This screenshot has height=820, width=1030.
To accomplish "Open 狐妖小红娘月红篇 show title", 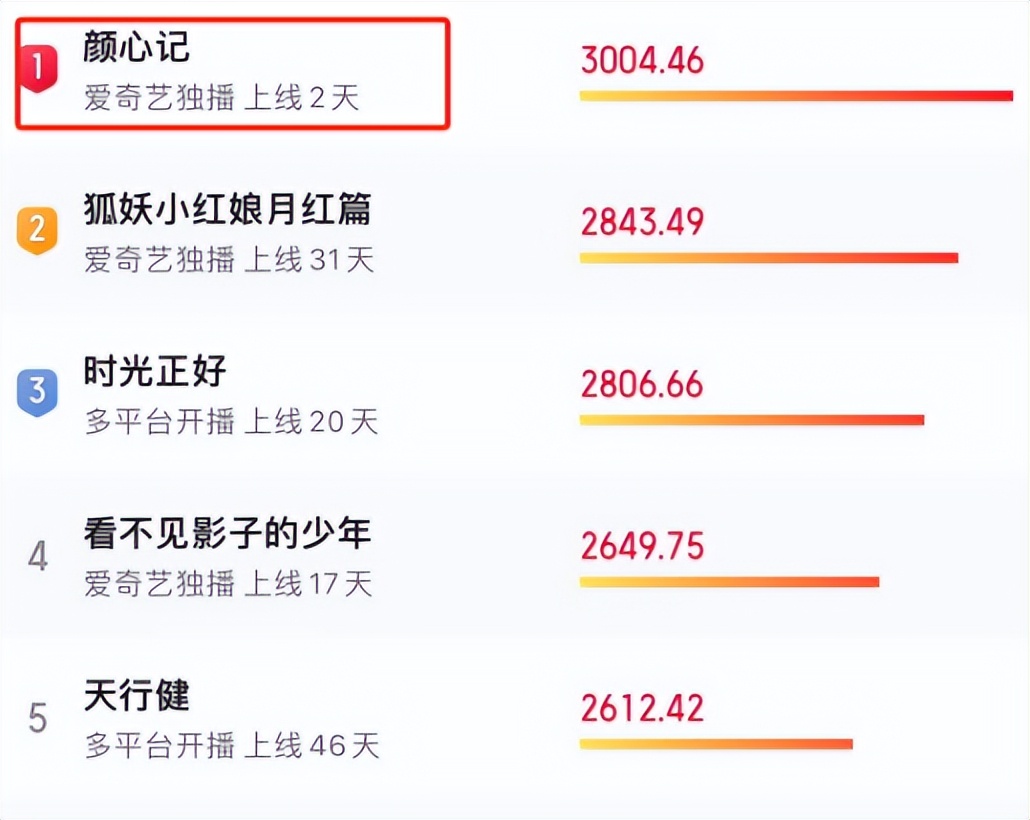I will 227,209.
